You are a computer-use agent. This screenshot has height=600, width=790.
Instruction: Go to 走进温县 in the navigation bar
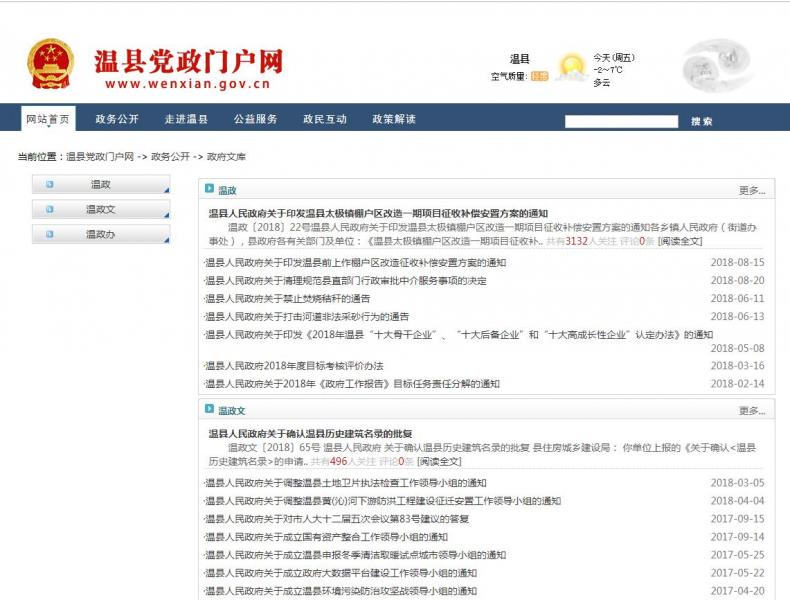point(186,119)
